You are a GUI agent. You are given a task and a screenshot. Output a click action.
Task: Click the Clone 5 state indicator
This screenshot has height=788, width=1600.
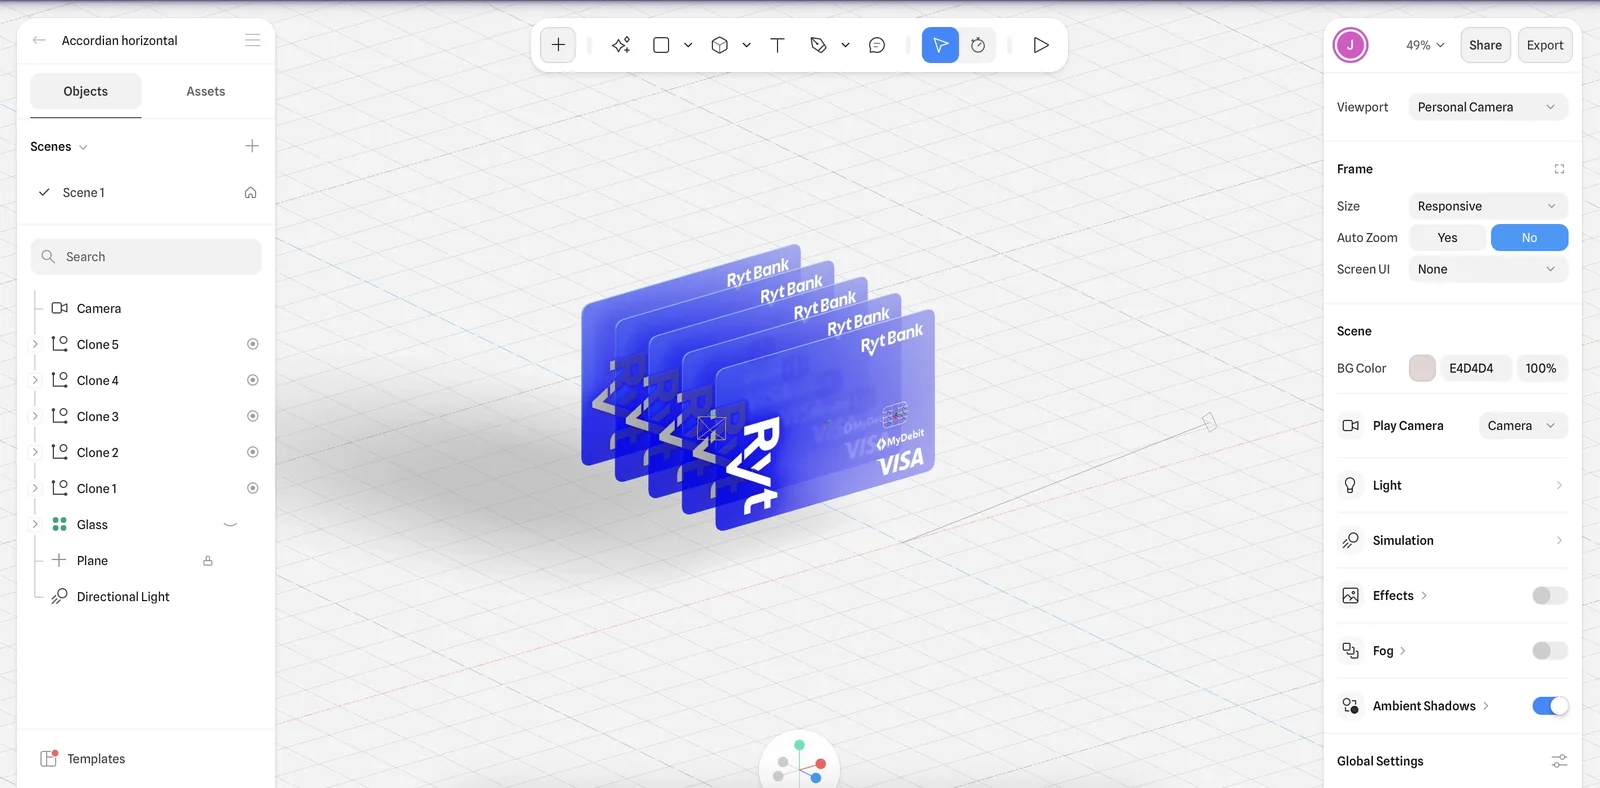pyautogui.click(x=253, y=344)
